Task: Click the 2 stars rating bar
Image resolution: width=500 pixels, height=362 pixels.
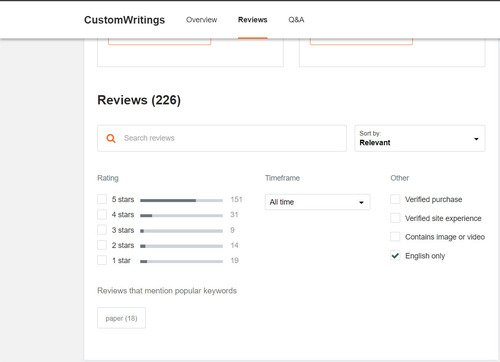Action: pos(181,246)
